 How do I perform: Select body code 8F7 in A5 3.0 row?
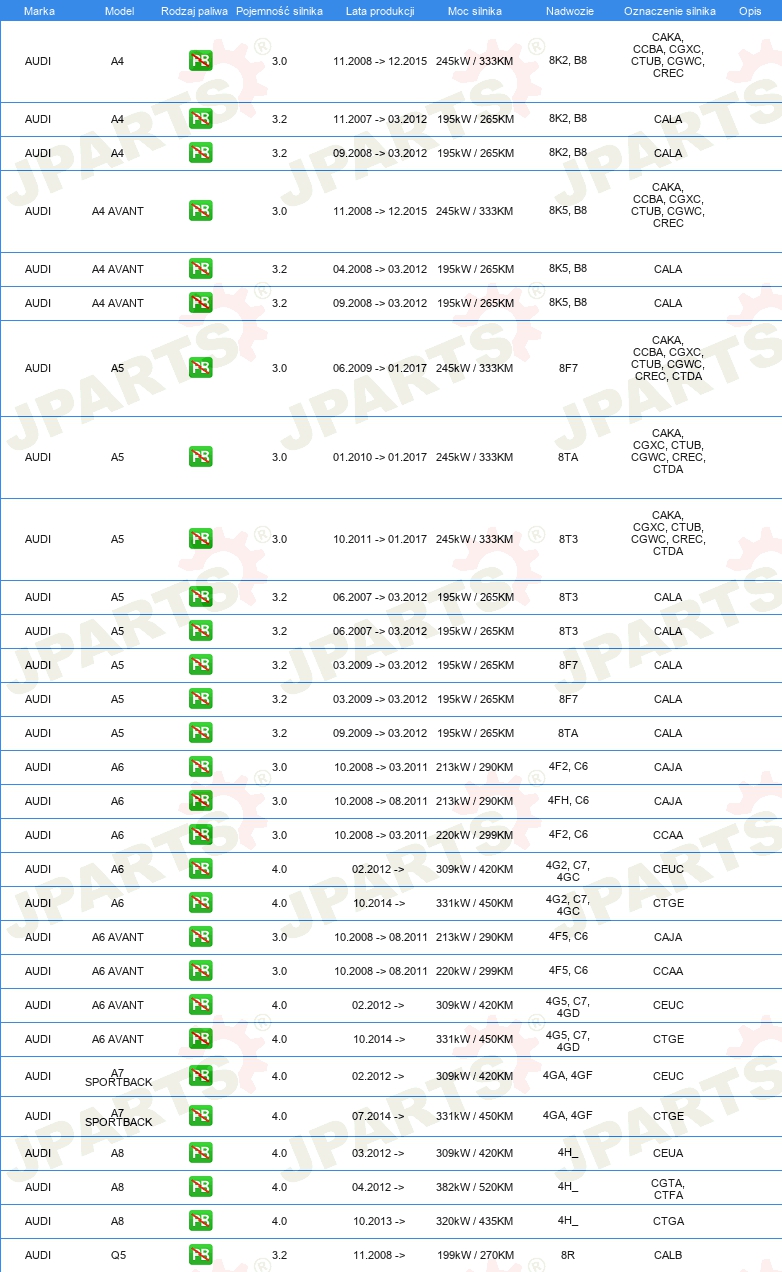pyautogui.click(x=568, y=368)
